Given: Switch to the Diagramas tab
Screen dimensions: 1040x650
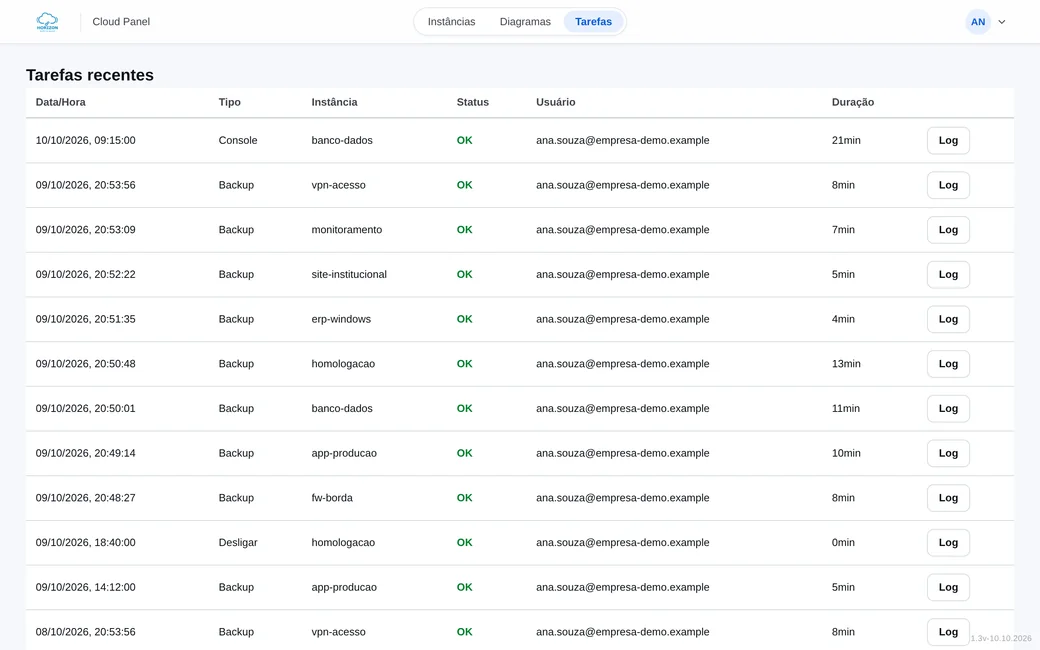Looking at the screenshot, I should pyautogui.click(x=525, y=22).
